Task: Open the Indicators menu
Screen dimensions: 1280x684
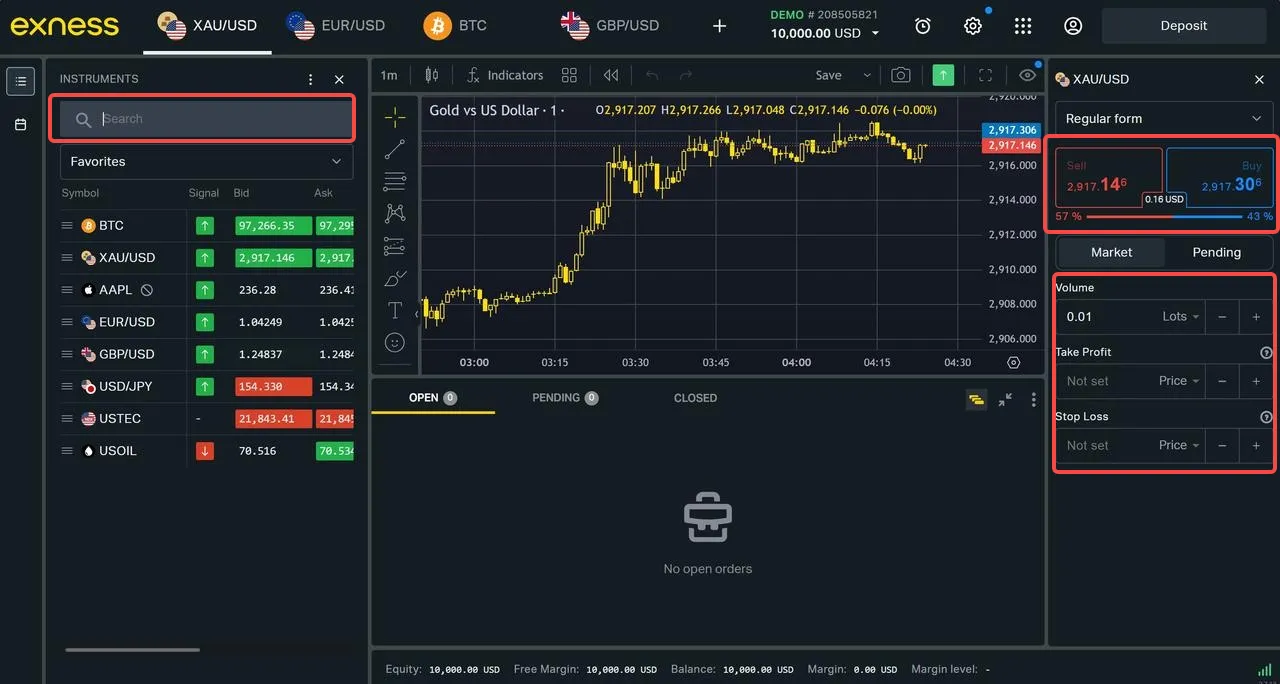Action: (x=505, y=75)
